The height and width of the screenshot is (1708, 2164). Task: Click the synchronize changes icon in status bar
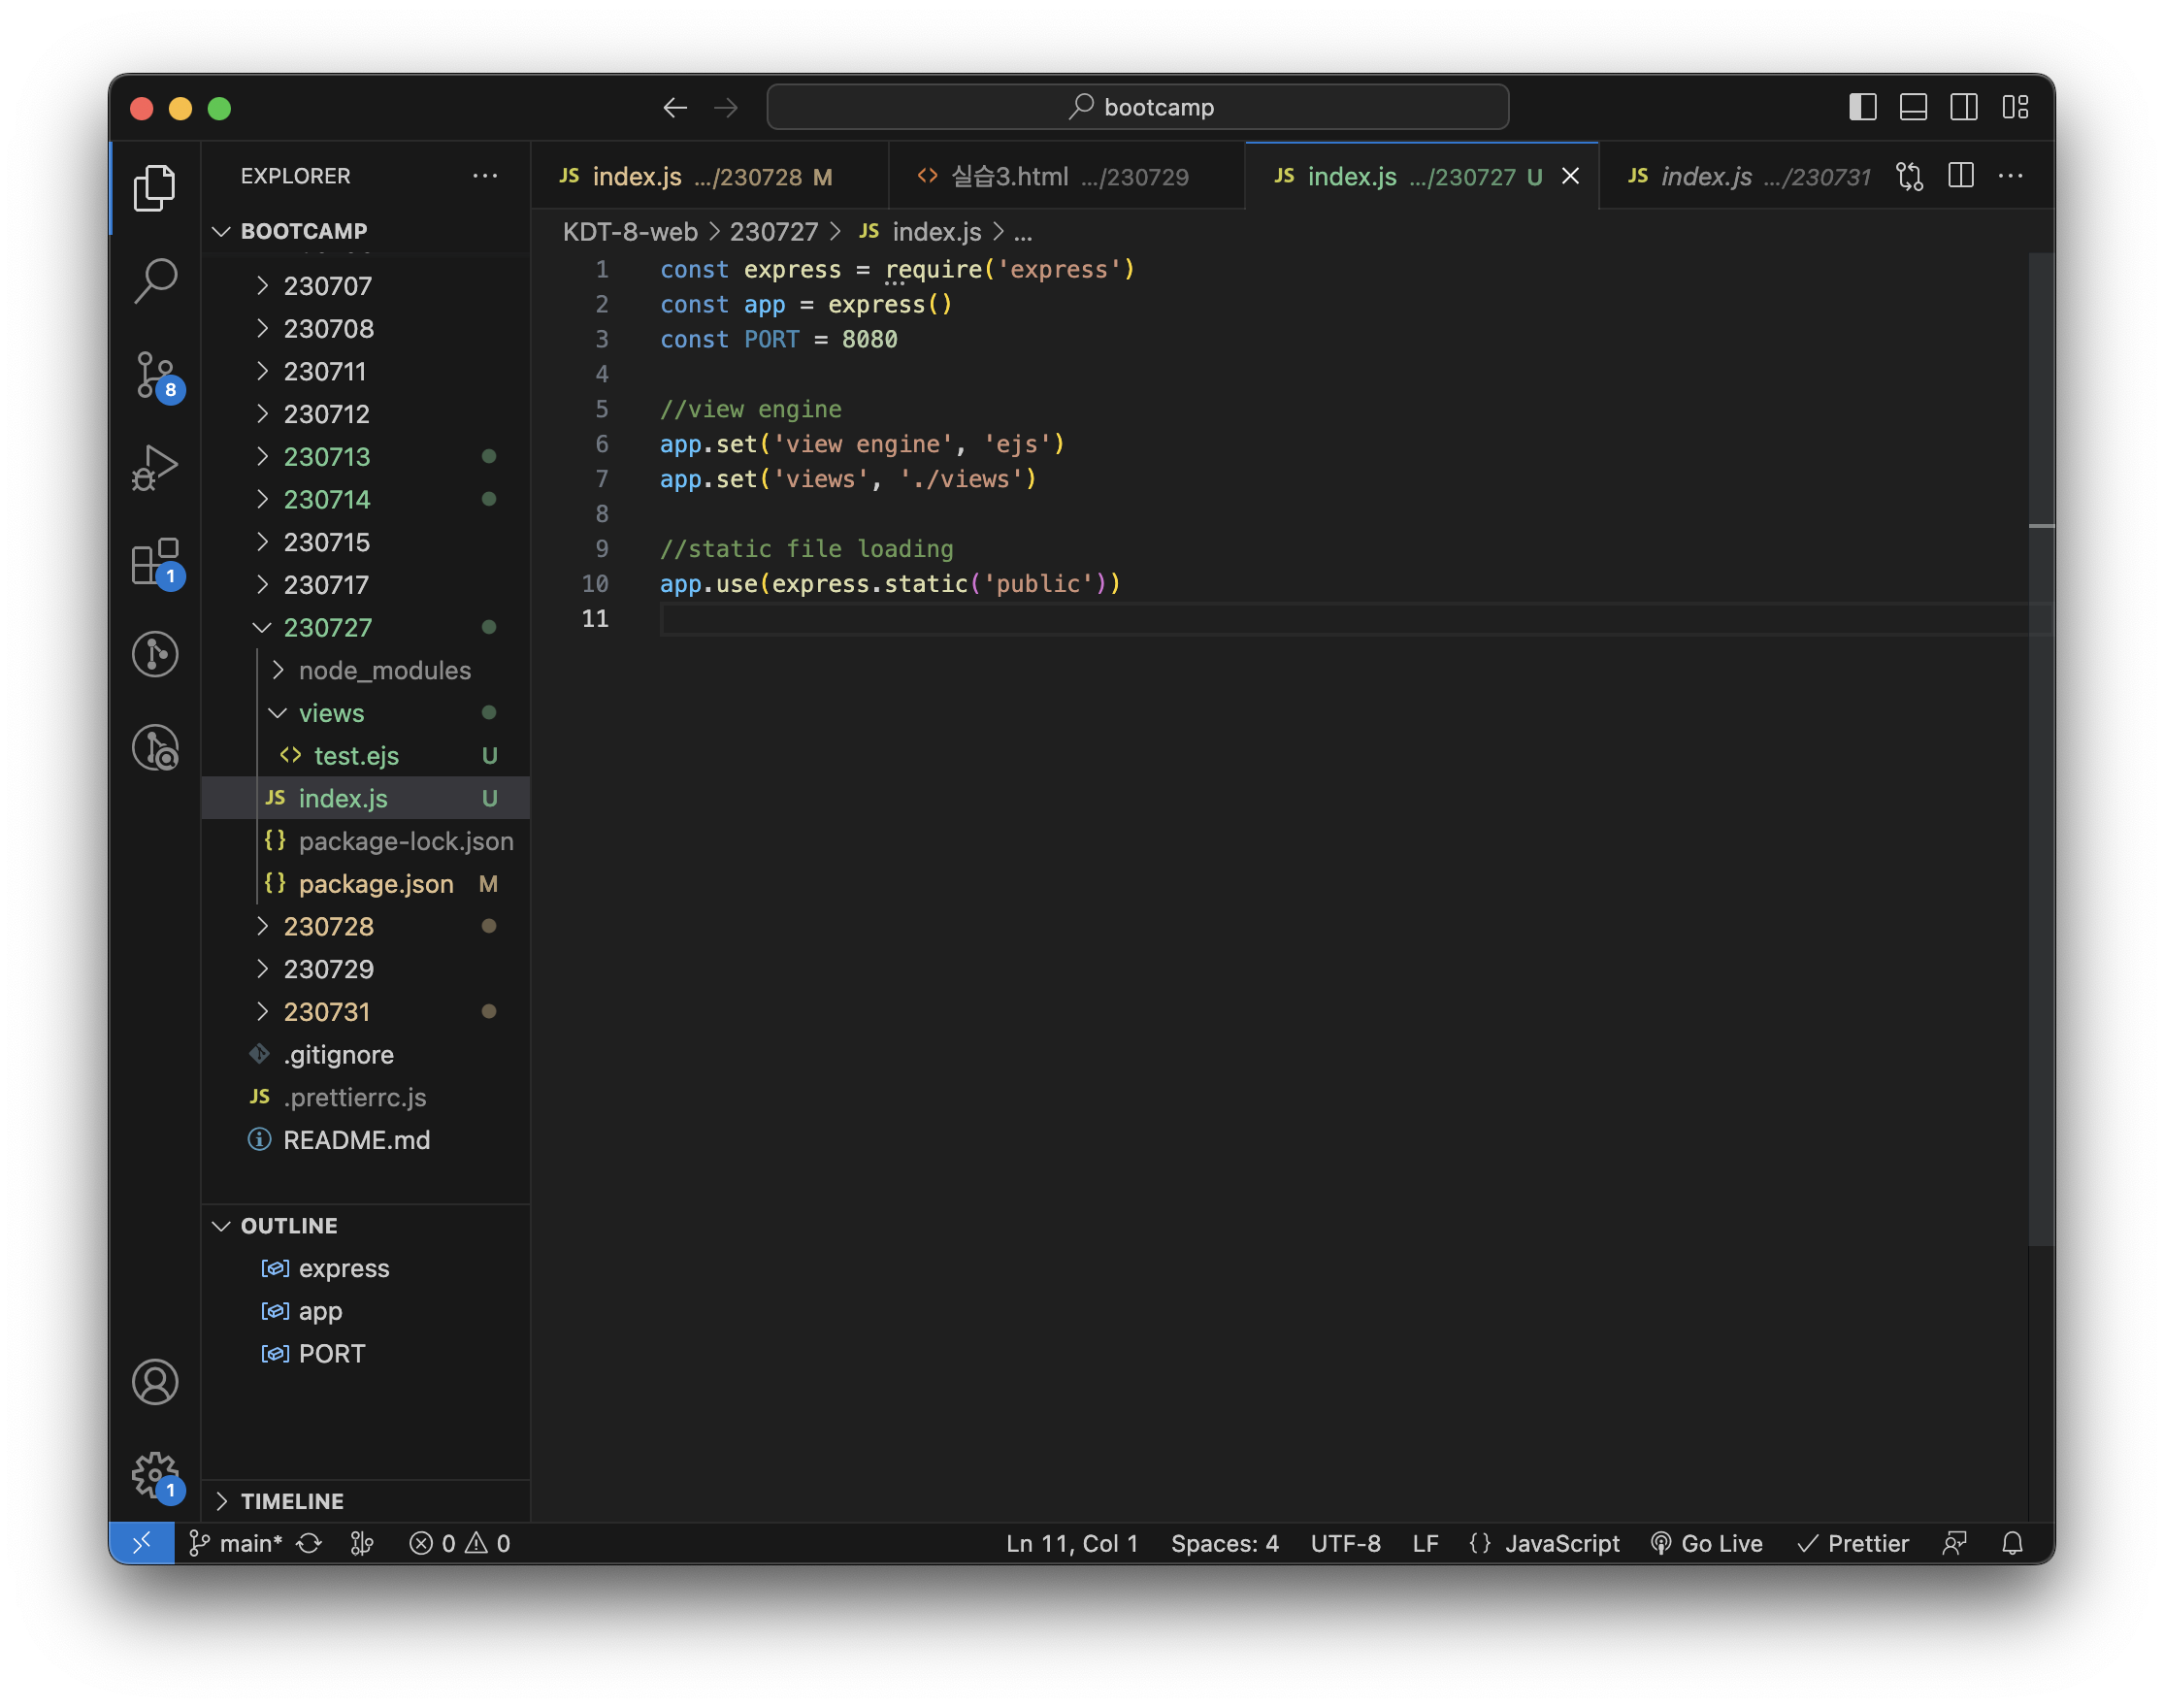(x=309, y=1543)
